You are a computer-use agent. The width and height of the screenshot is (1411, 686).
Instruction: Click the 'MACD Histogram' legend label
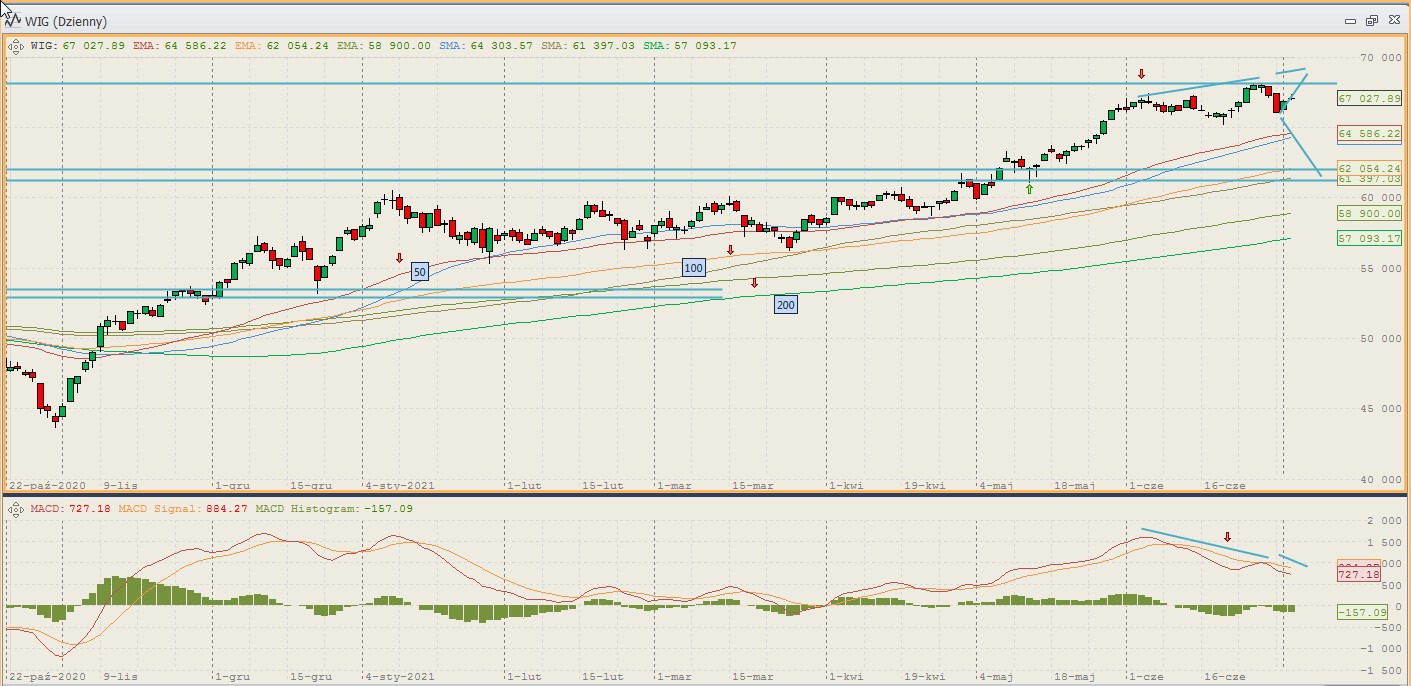(303, 509)
